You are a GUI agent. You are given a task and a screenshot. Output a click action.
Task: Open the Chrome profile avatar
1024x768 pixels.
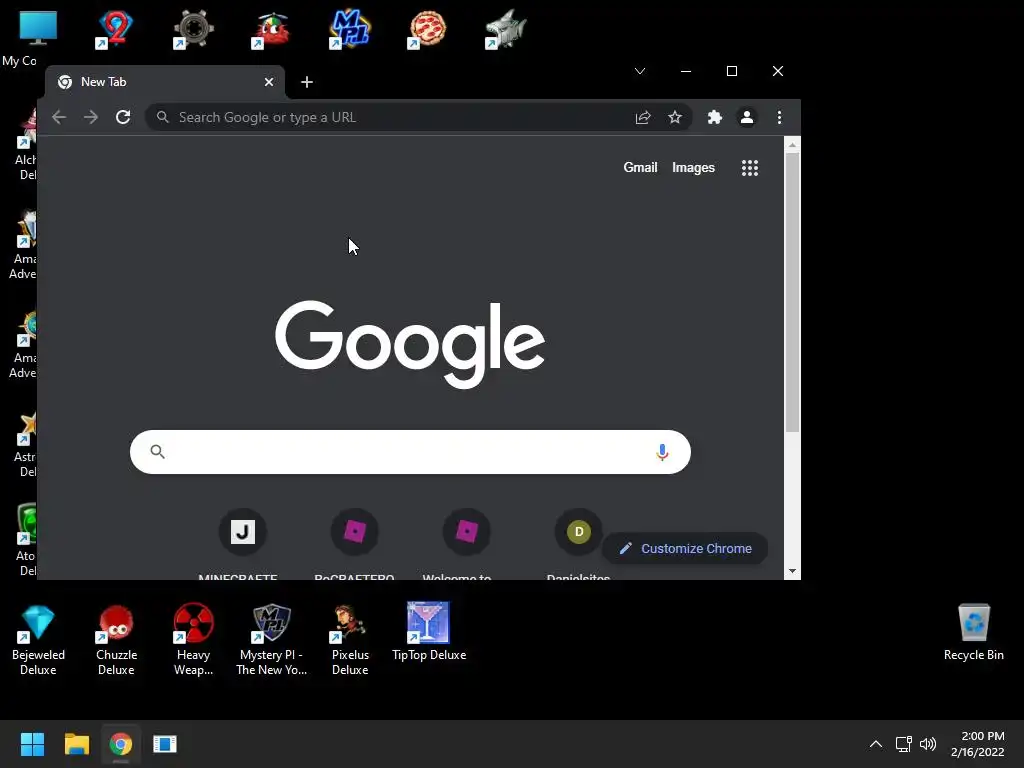coord(746,117)
